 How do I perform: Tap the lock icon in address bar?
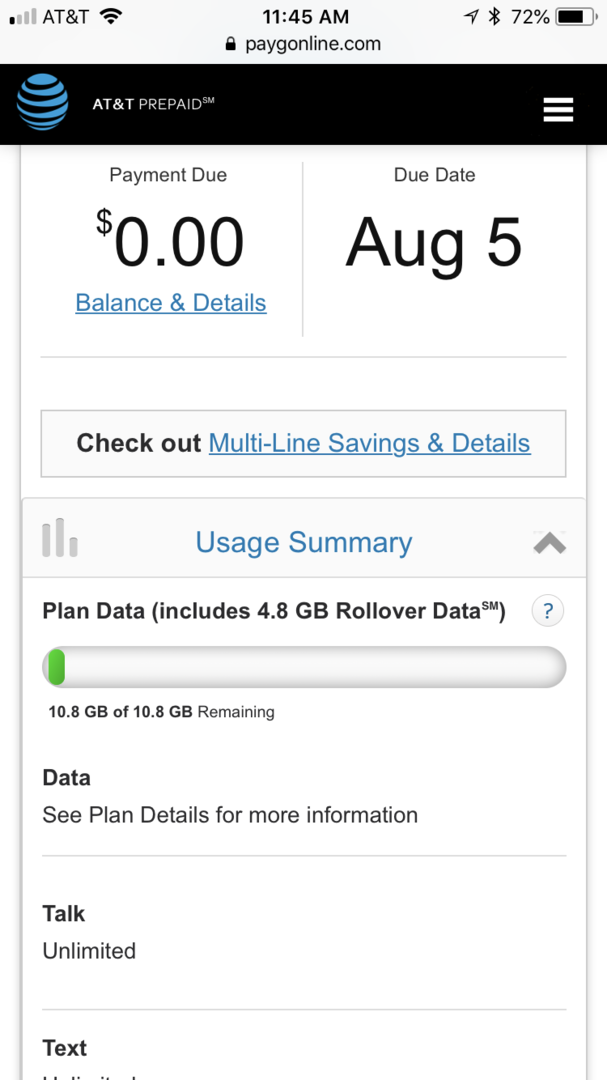(x=231, y=44)
